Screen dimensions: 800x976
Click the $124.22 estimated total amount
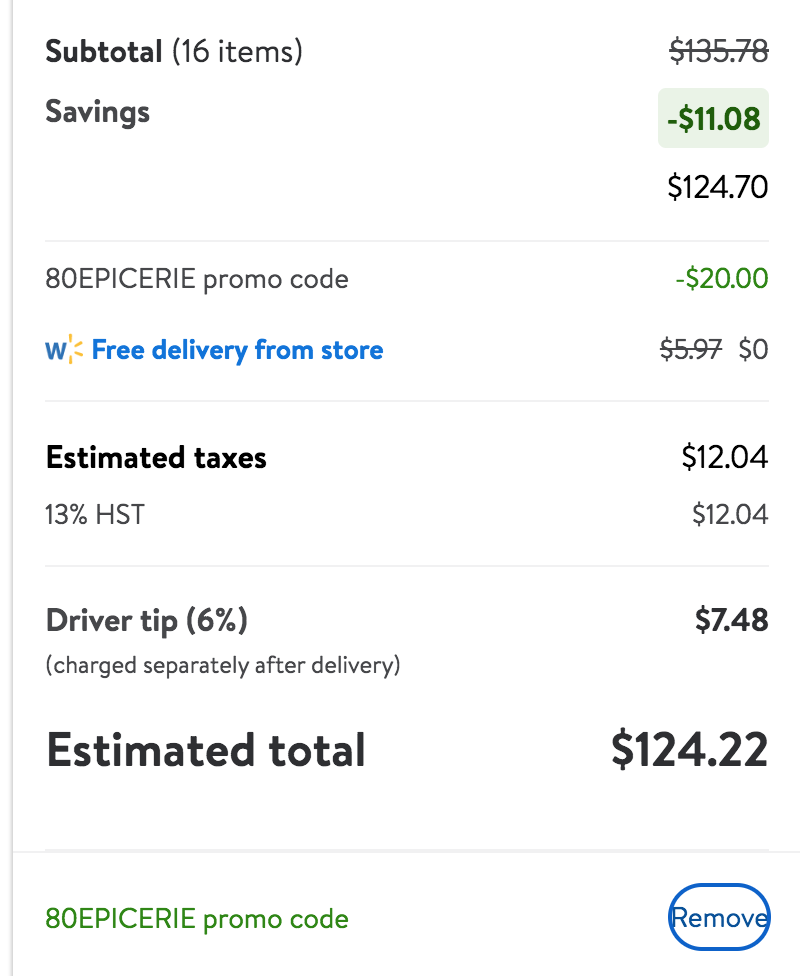coord(690,749)
